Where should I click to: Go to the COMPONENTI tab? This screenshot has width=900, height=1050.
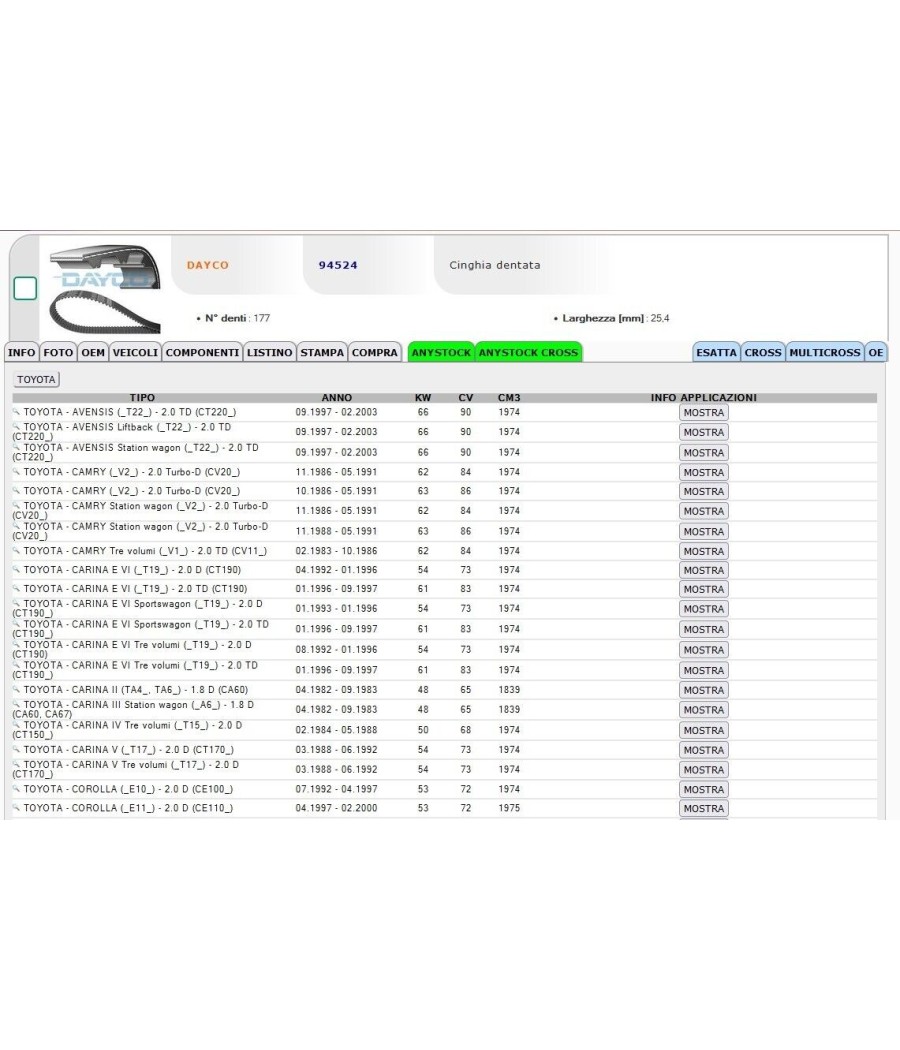[x=202, y=352]
